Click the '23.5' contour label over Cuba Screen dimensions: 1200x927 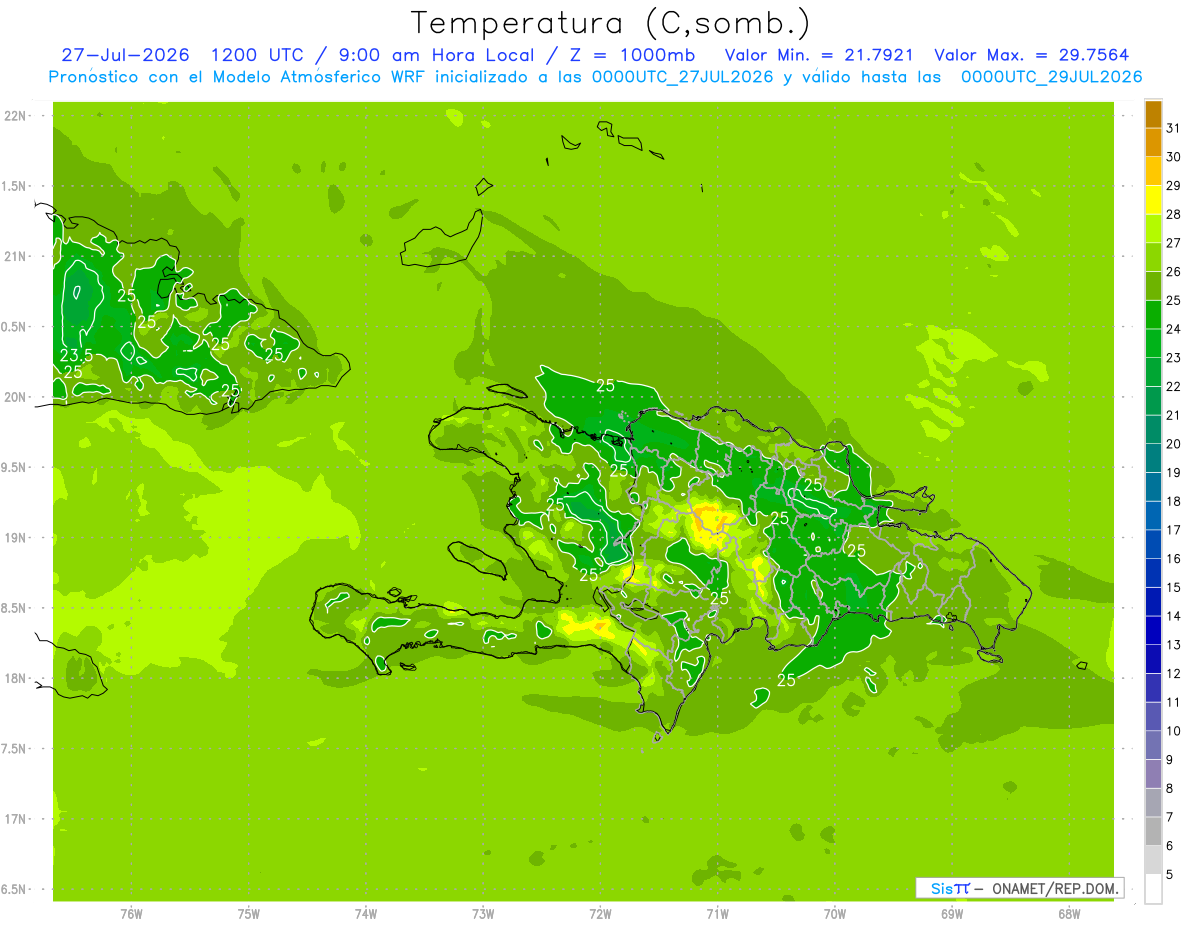[x=77, y=355]
